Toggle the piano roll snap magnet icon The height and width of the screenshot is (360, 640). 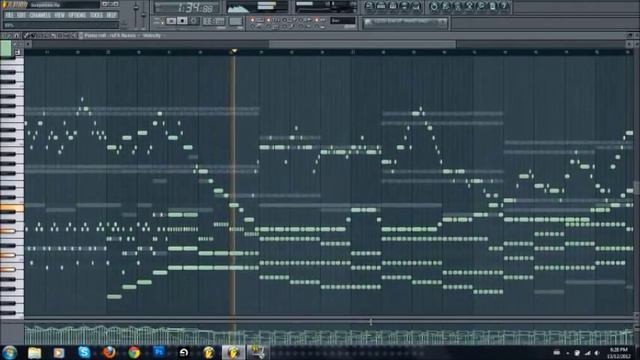coord(17,36)
